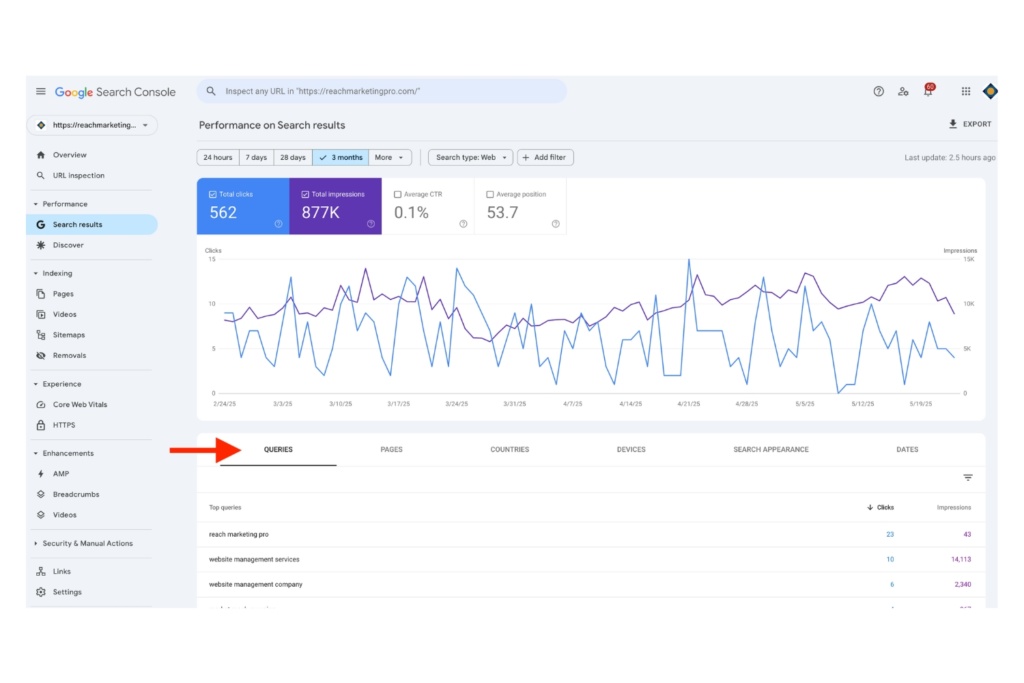Click the Export button
The width and height of the screenshot is (1024, 683).
tap(970, 124)
